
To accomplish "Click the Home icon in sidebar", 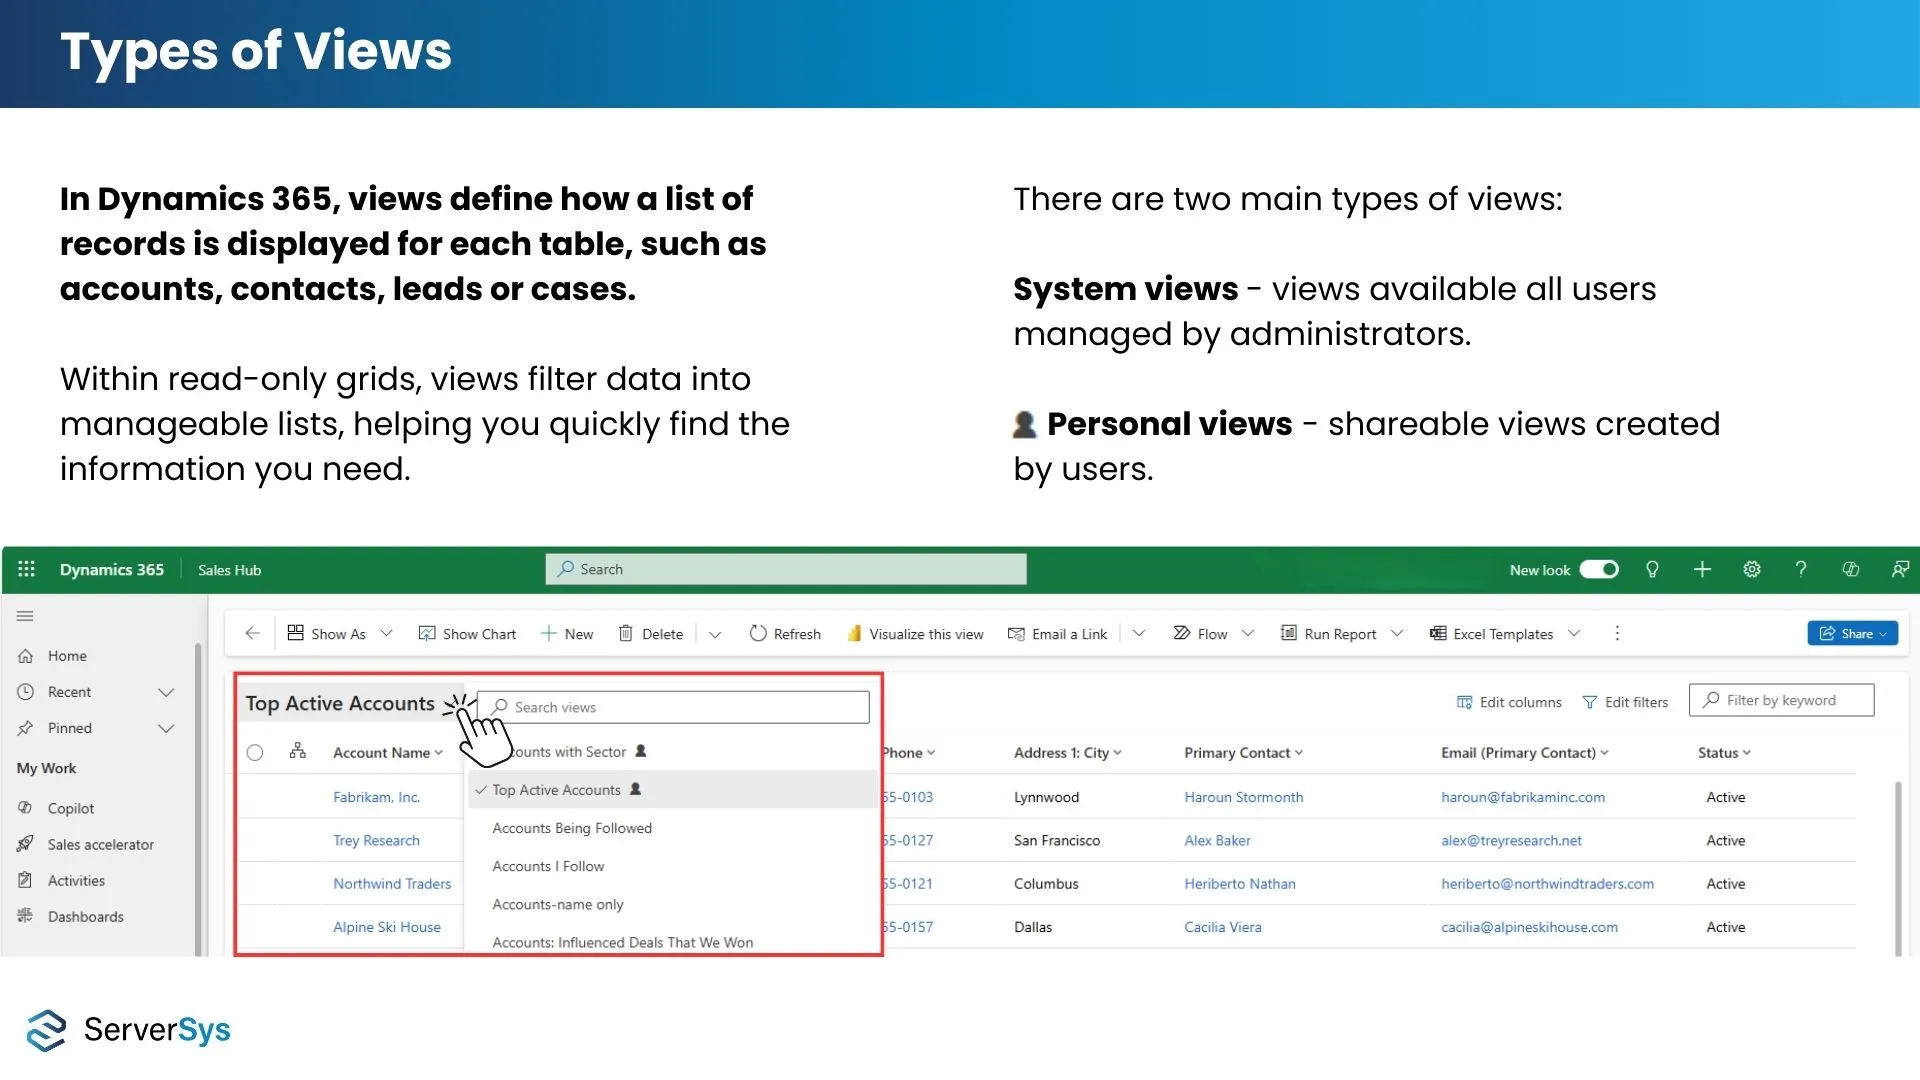I will click(x=26, y=656).
